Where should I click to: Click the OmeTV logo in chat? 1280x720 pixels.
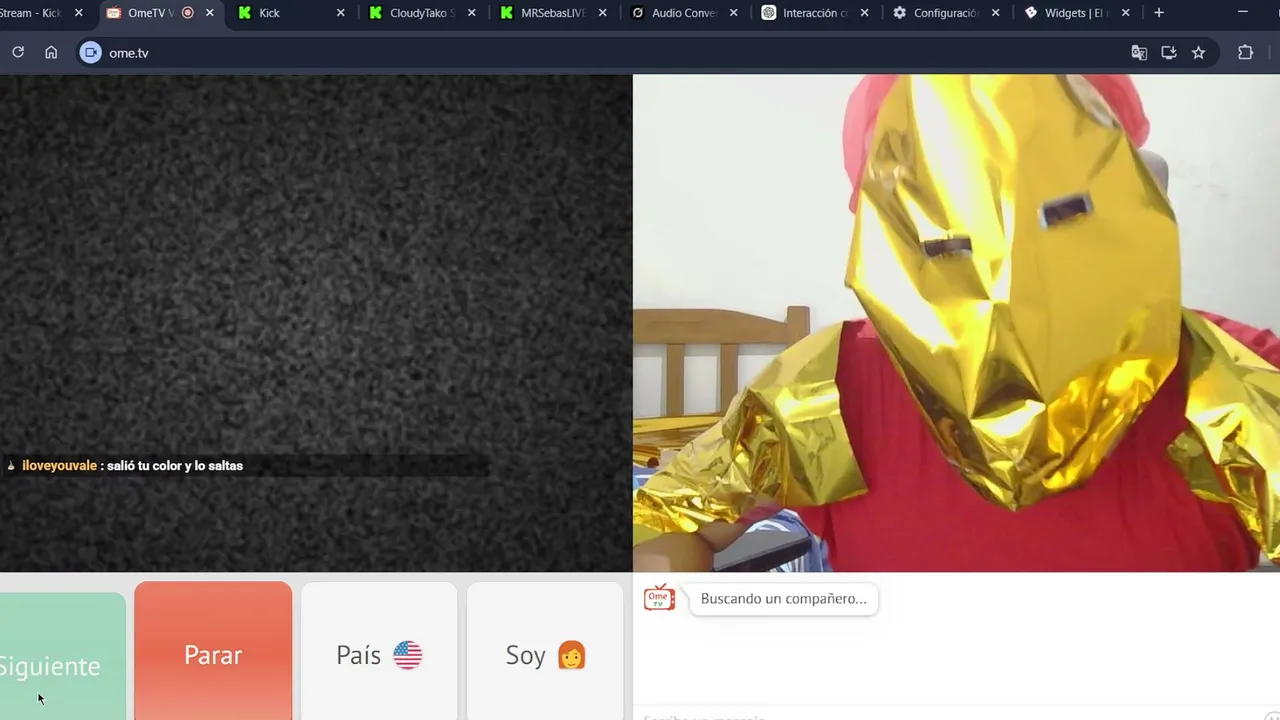tap(659, 598)
